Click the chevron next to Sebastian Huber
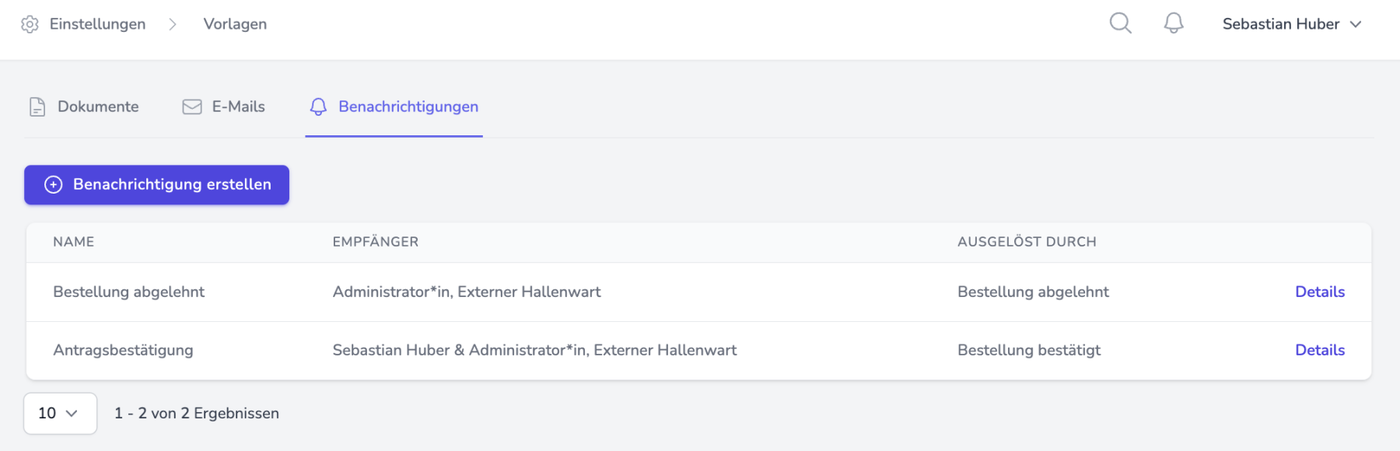This screenshot has width=1400, height=451. click(1356, 24)
